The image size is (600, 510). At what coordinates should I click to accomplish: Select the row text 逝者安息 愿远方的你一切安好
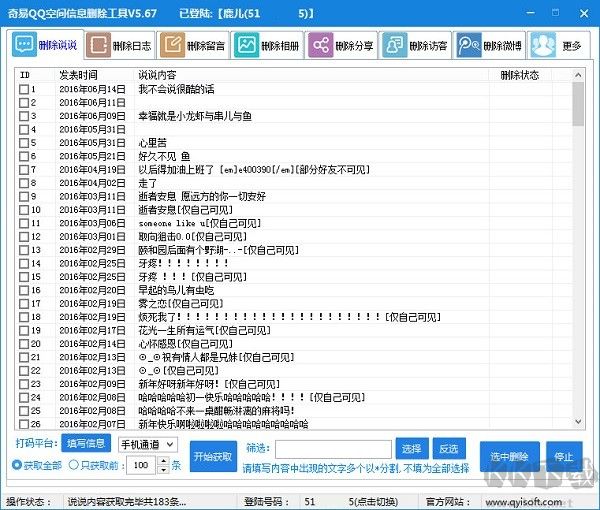202,196
